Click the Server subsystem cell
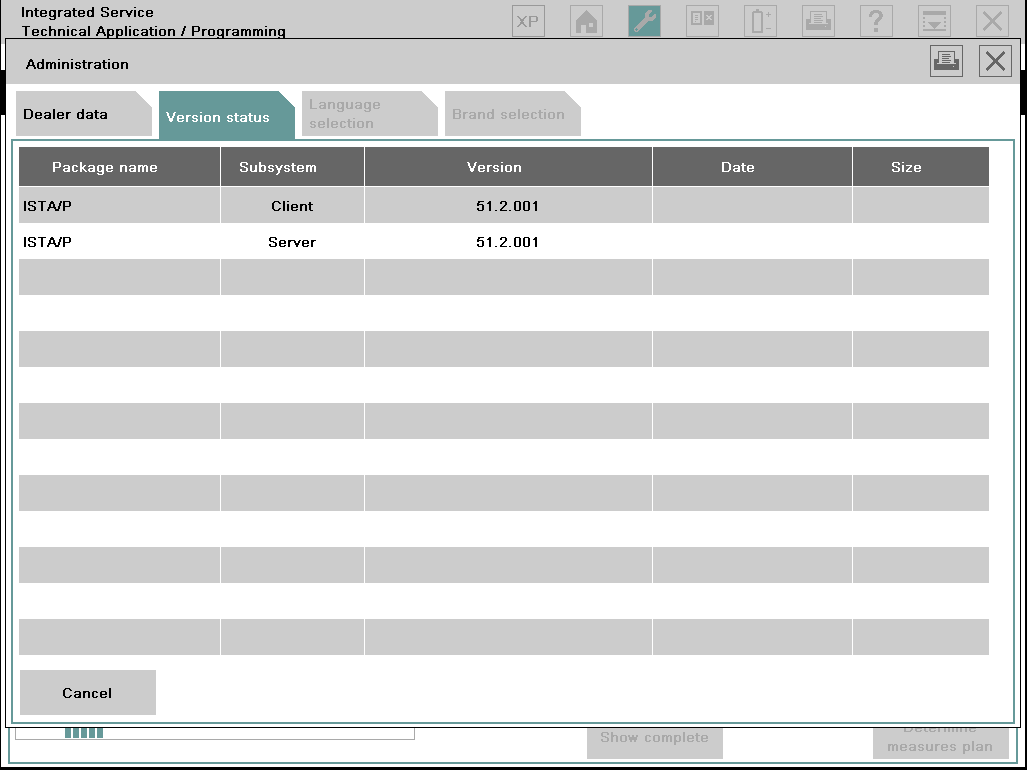 pyautogui.click(x=292, y=242)
